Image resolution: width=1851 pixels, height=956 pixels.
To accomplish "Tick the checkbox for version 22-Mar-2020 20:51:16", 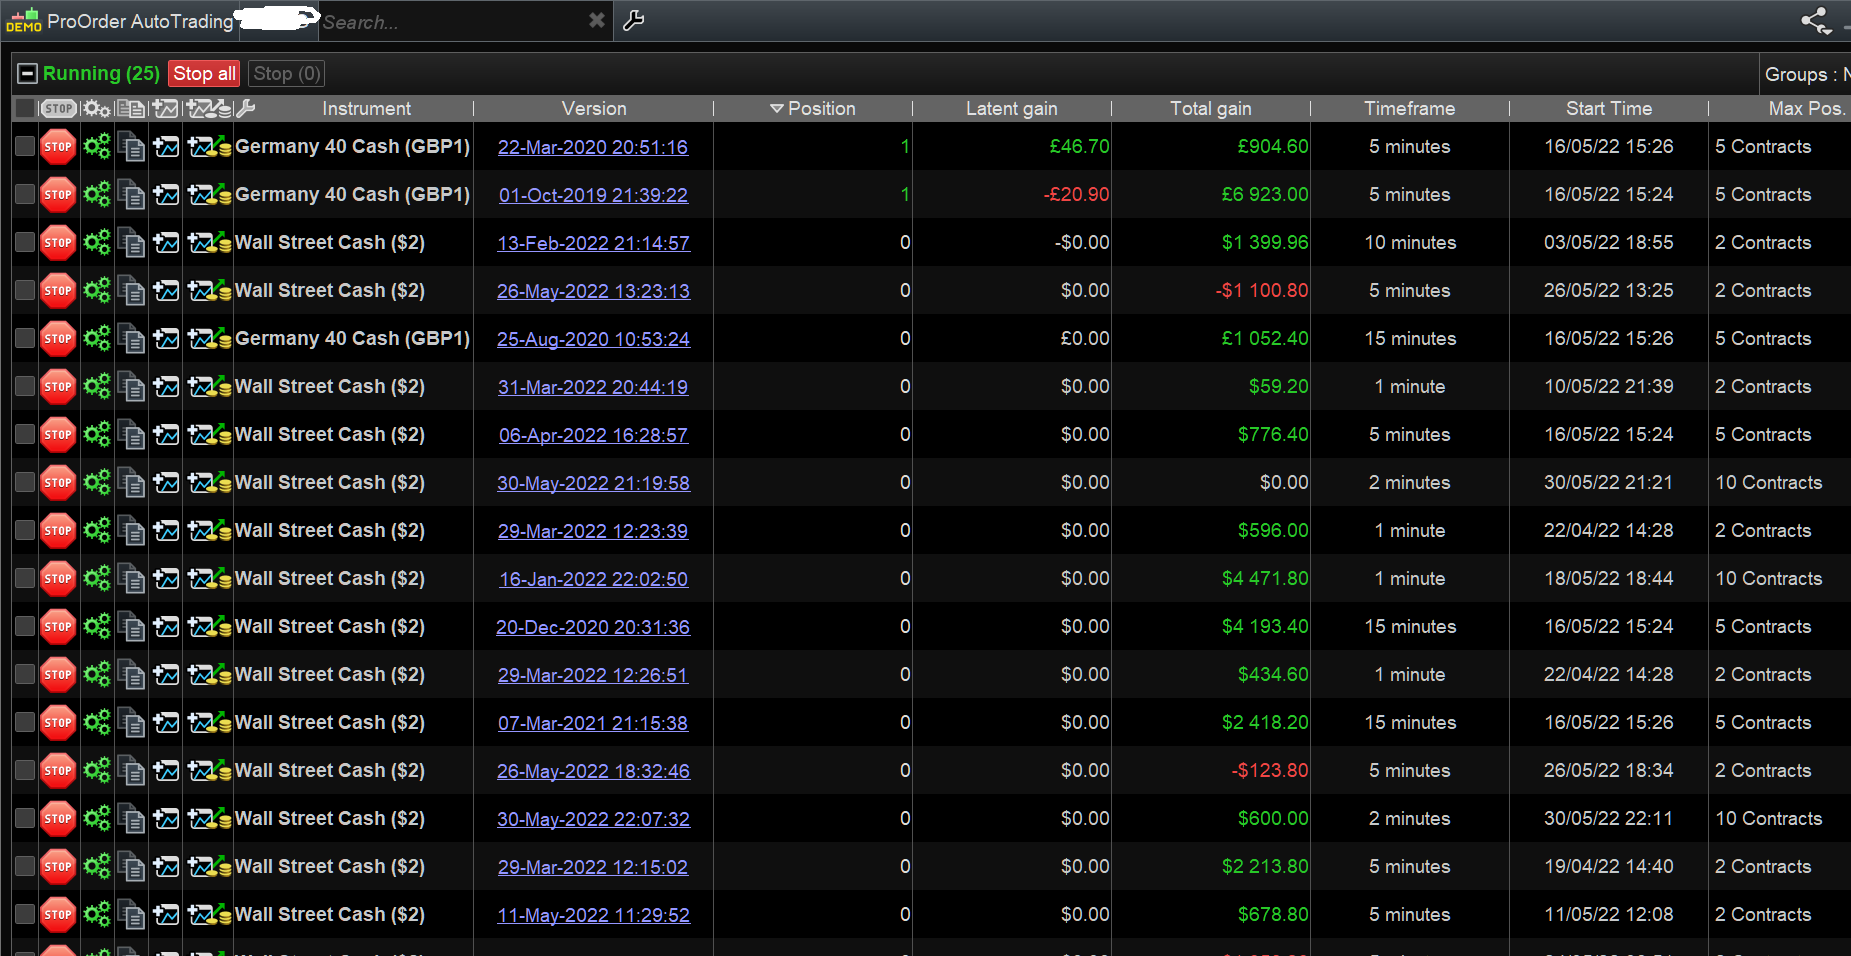I will click(25, 147).
